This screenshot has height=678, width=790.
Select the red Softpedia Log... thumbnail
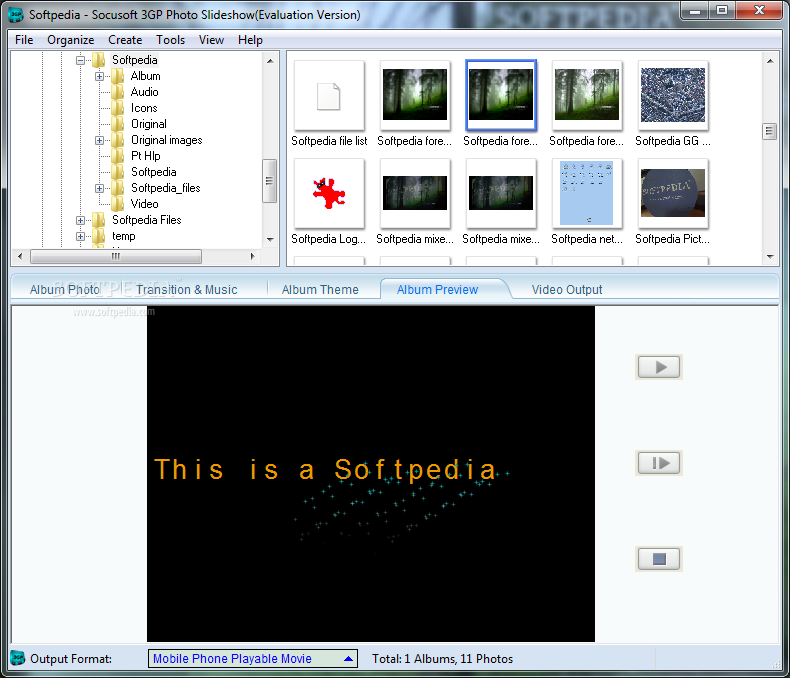coord(329,193)
